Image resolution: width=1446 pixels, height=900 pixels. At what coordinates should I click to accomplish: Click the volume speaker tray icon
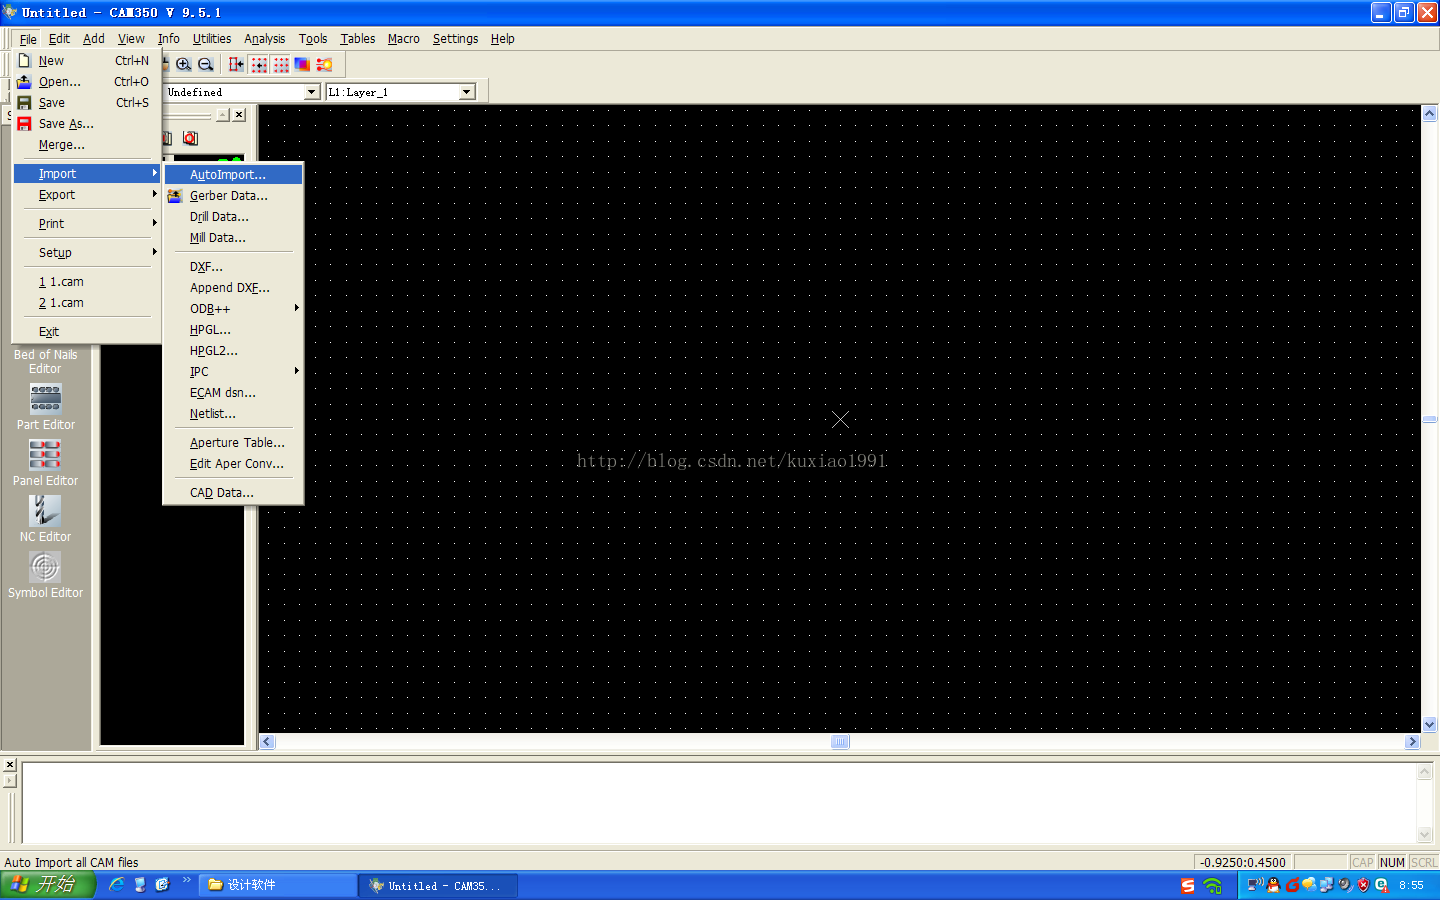[1345, 885]
